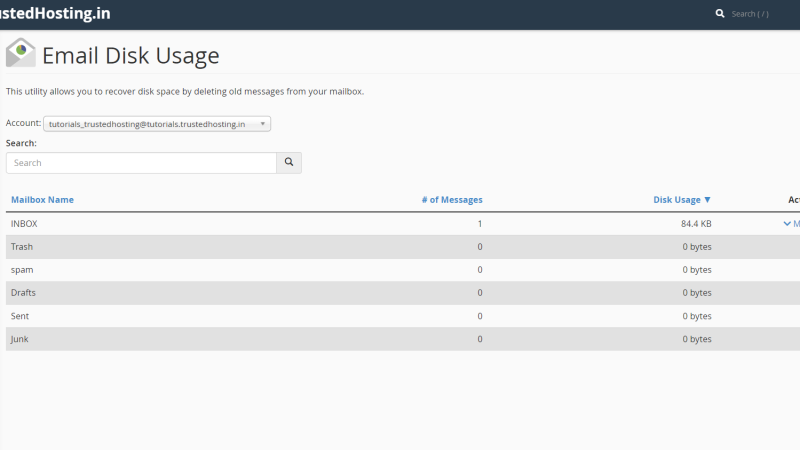Image resolution: width=800 pixels, height=450 pixels.
Task: Click the Disk Usage sort arrow
Action: (x=707, y=199)
